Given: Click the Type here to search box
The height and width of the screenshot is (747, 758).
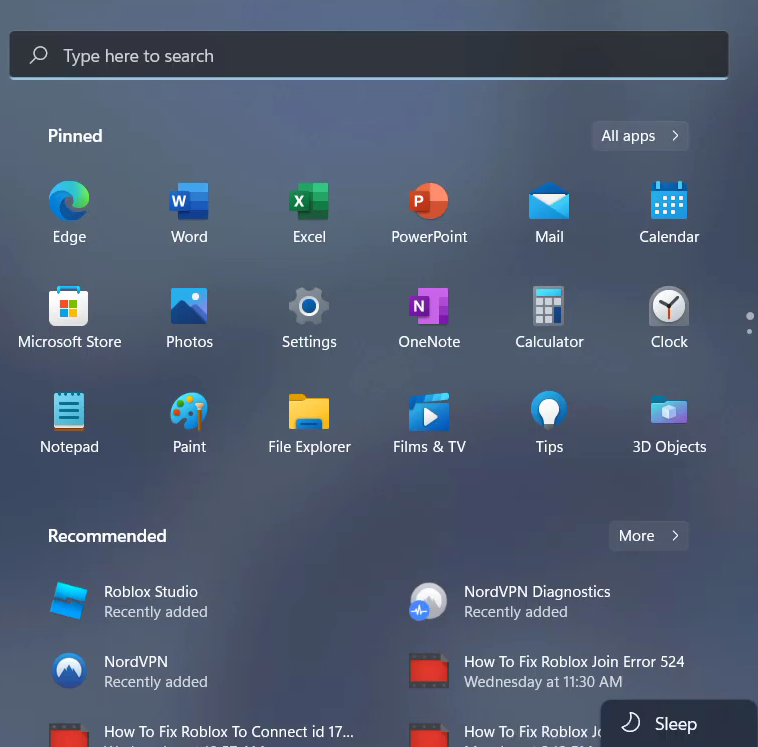Looking at the screenshot, I should (369, 55).
